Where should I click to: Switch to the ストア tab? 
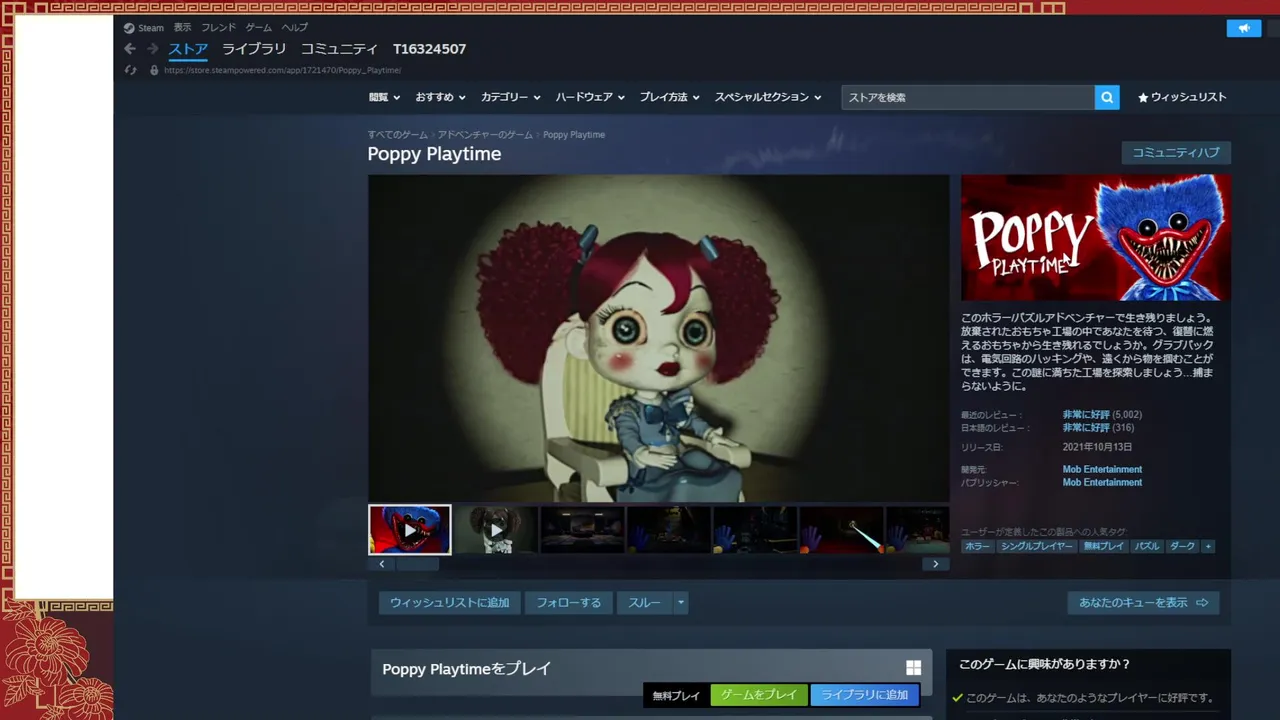tap(188, 49)
